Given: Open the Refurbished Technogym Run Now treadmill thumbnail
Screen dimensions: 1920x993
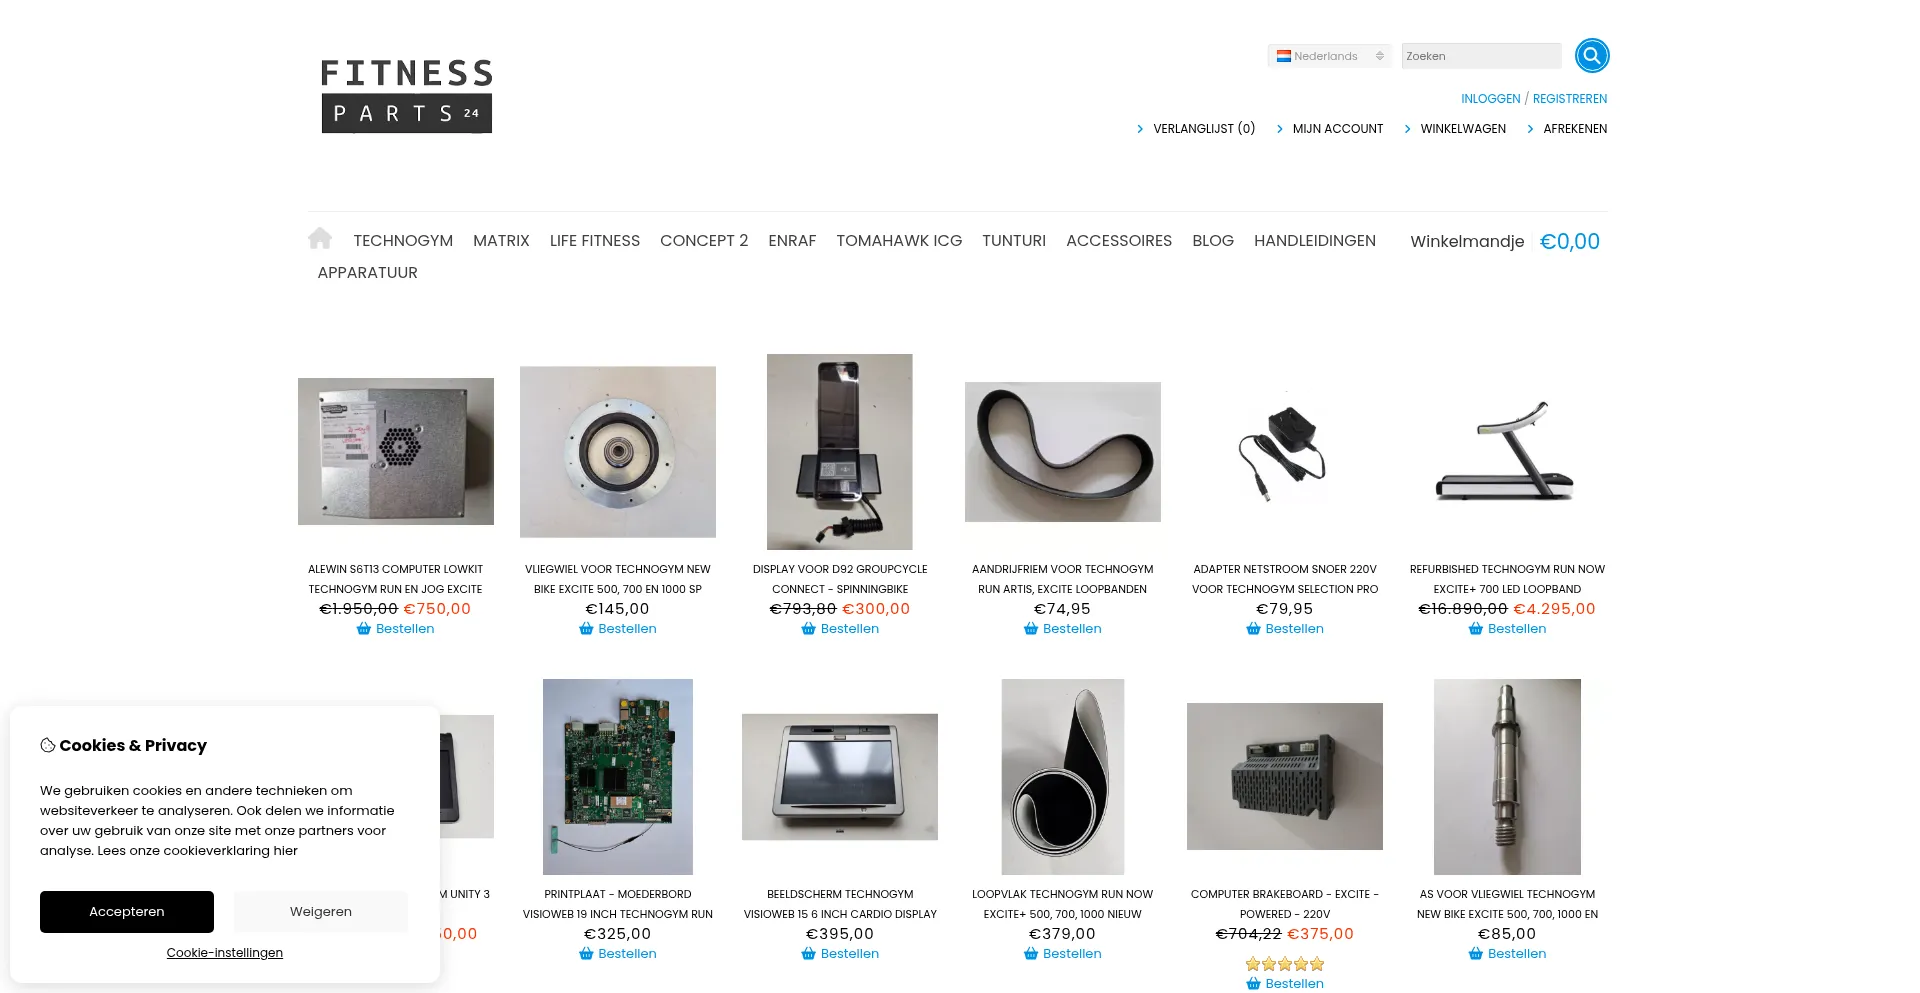Looking at the screenshot, I should click(1507, 452).
